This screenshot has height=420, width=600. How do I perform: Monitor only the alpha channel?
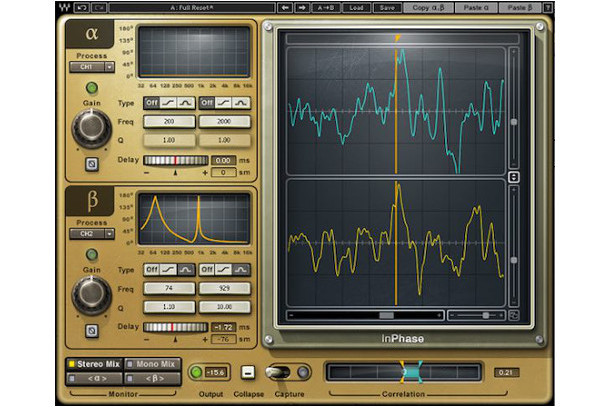[x=94, y=379]
